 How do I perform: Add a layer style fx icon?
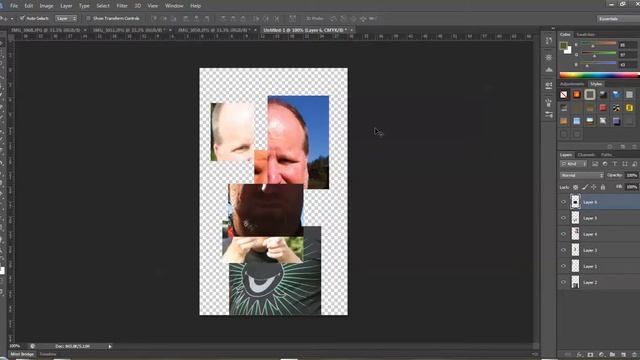click(x=580, y=355)
